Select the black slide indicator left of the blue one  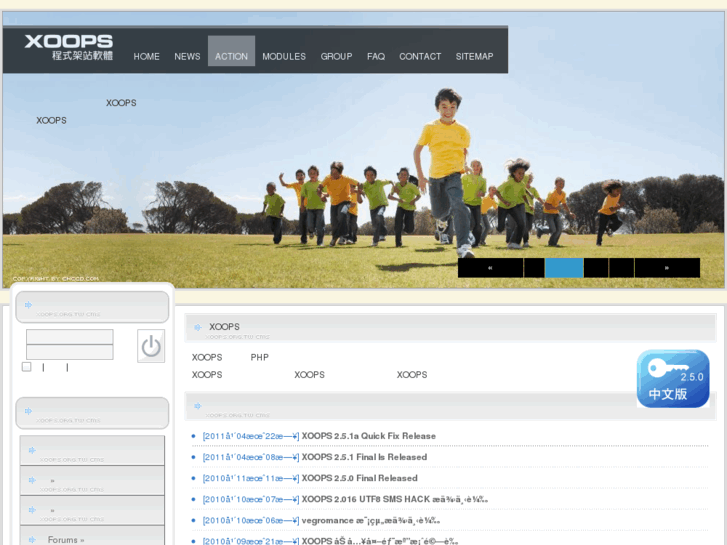tap(534, 268)
